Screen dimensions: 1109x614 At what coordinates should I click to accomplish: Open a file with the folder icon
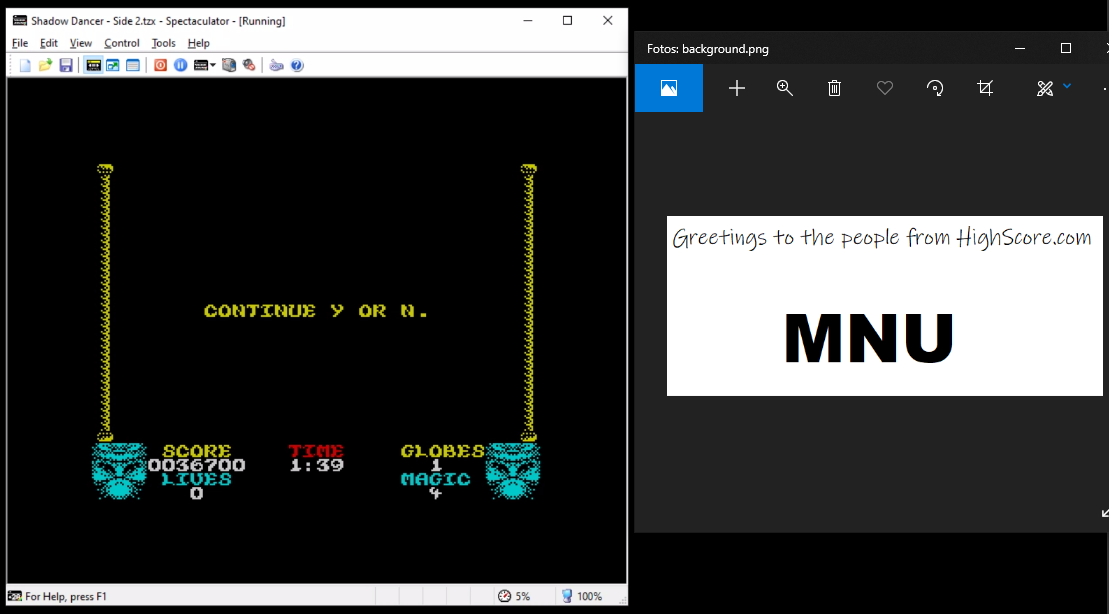tap(46, 65)
